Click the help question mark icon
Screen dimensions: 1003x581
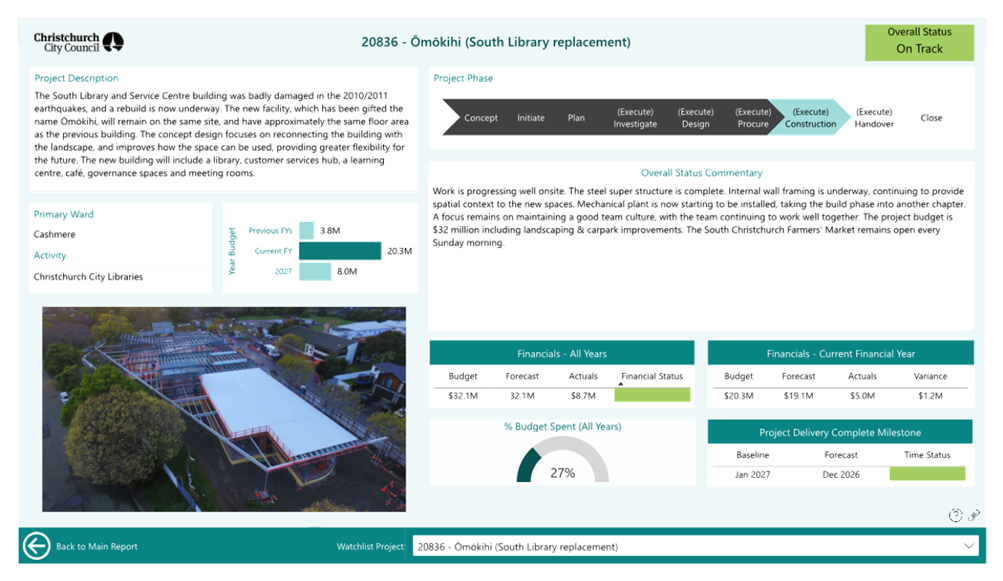[955, 515]
